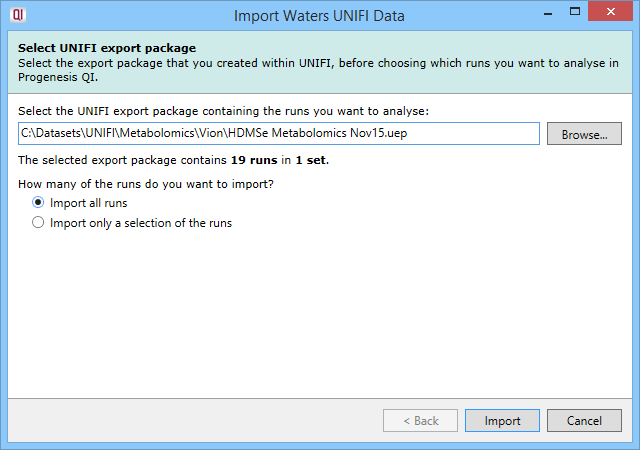This screenshot has height=450, width=640.
Task: Click the 'Import Waters UNIFI Data' title text
Action: (x=319, y=16)
